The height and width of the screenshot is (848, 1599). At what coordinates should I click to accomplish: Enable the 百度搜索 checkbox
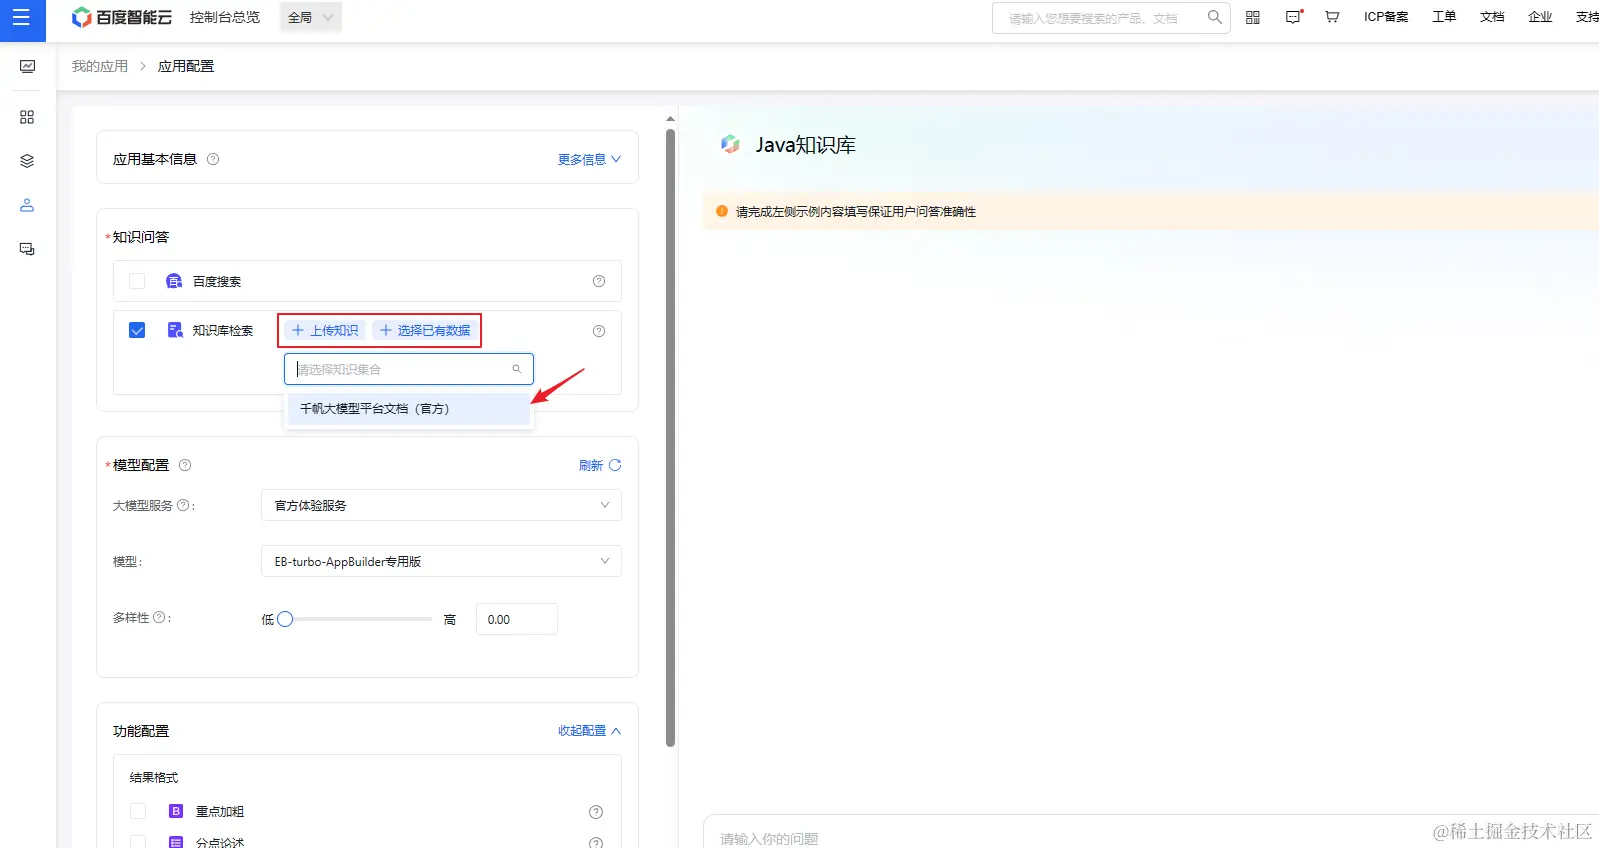[x=137, y=281]
